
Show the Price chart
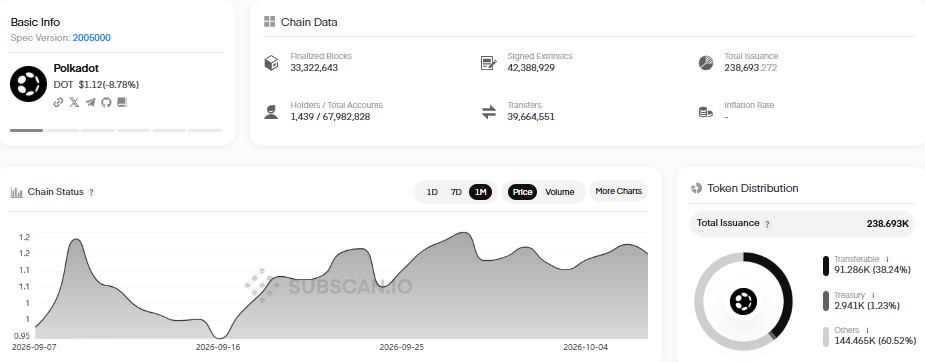point(522,192)
